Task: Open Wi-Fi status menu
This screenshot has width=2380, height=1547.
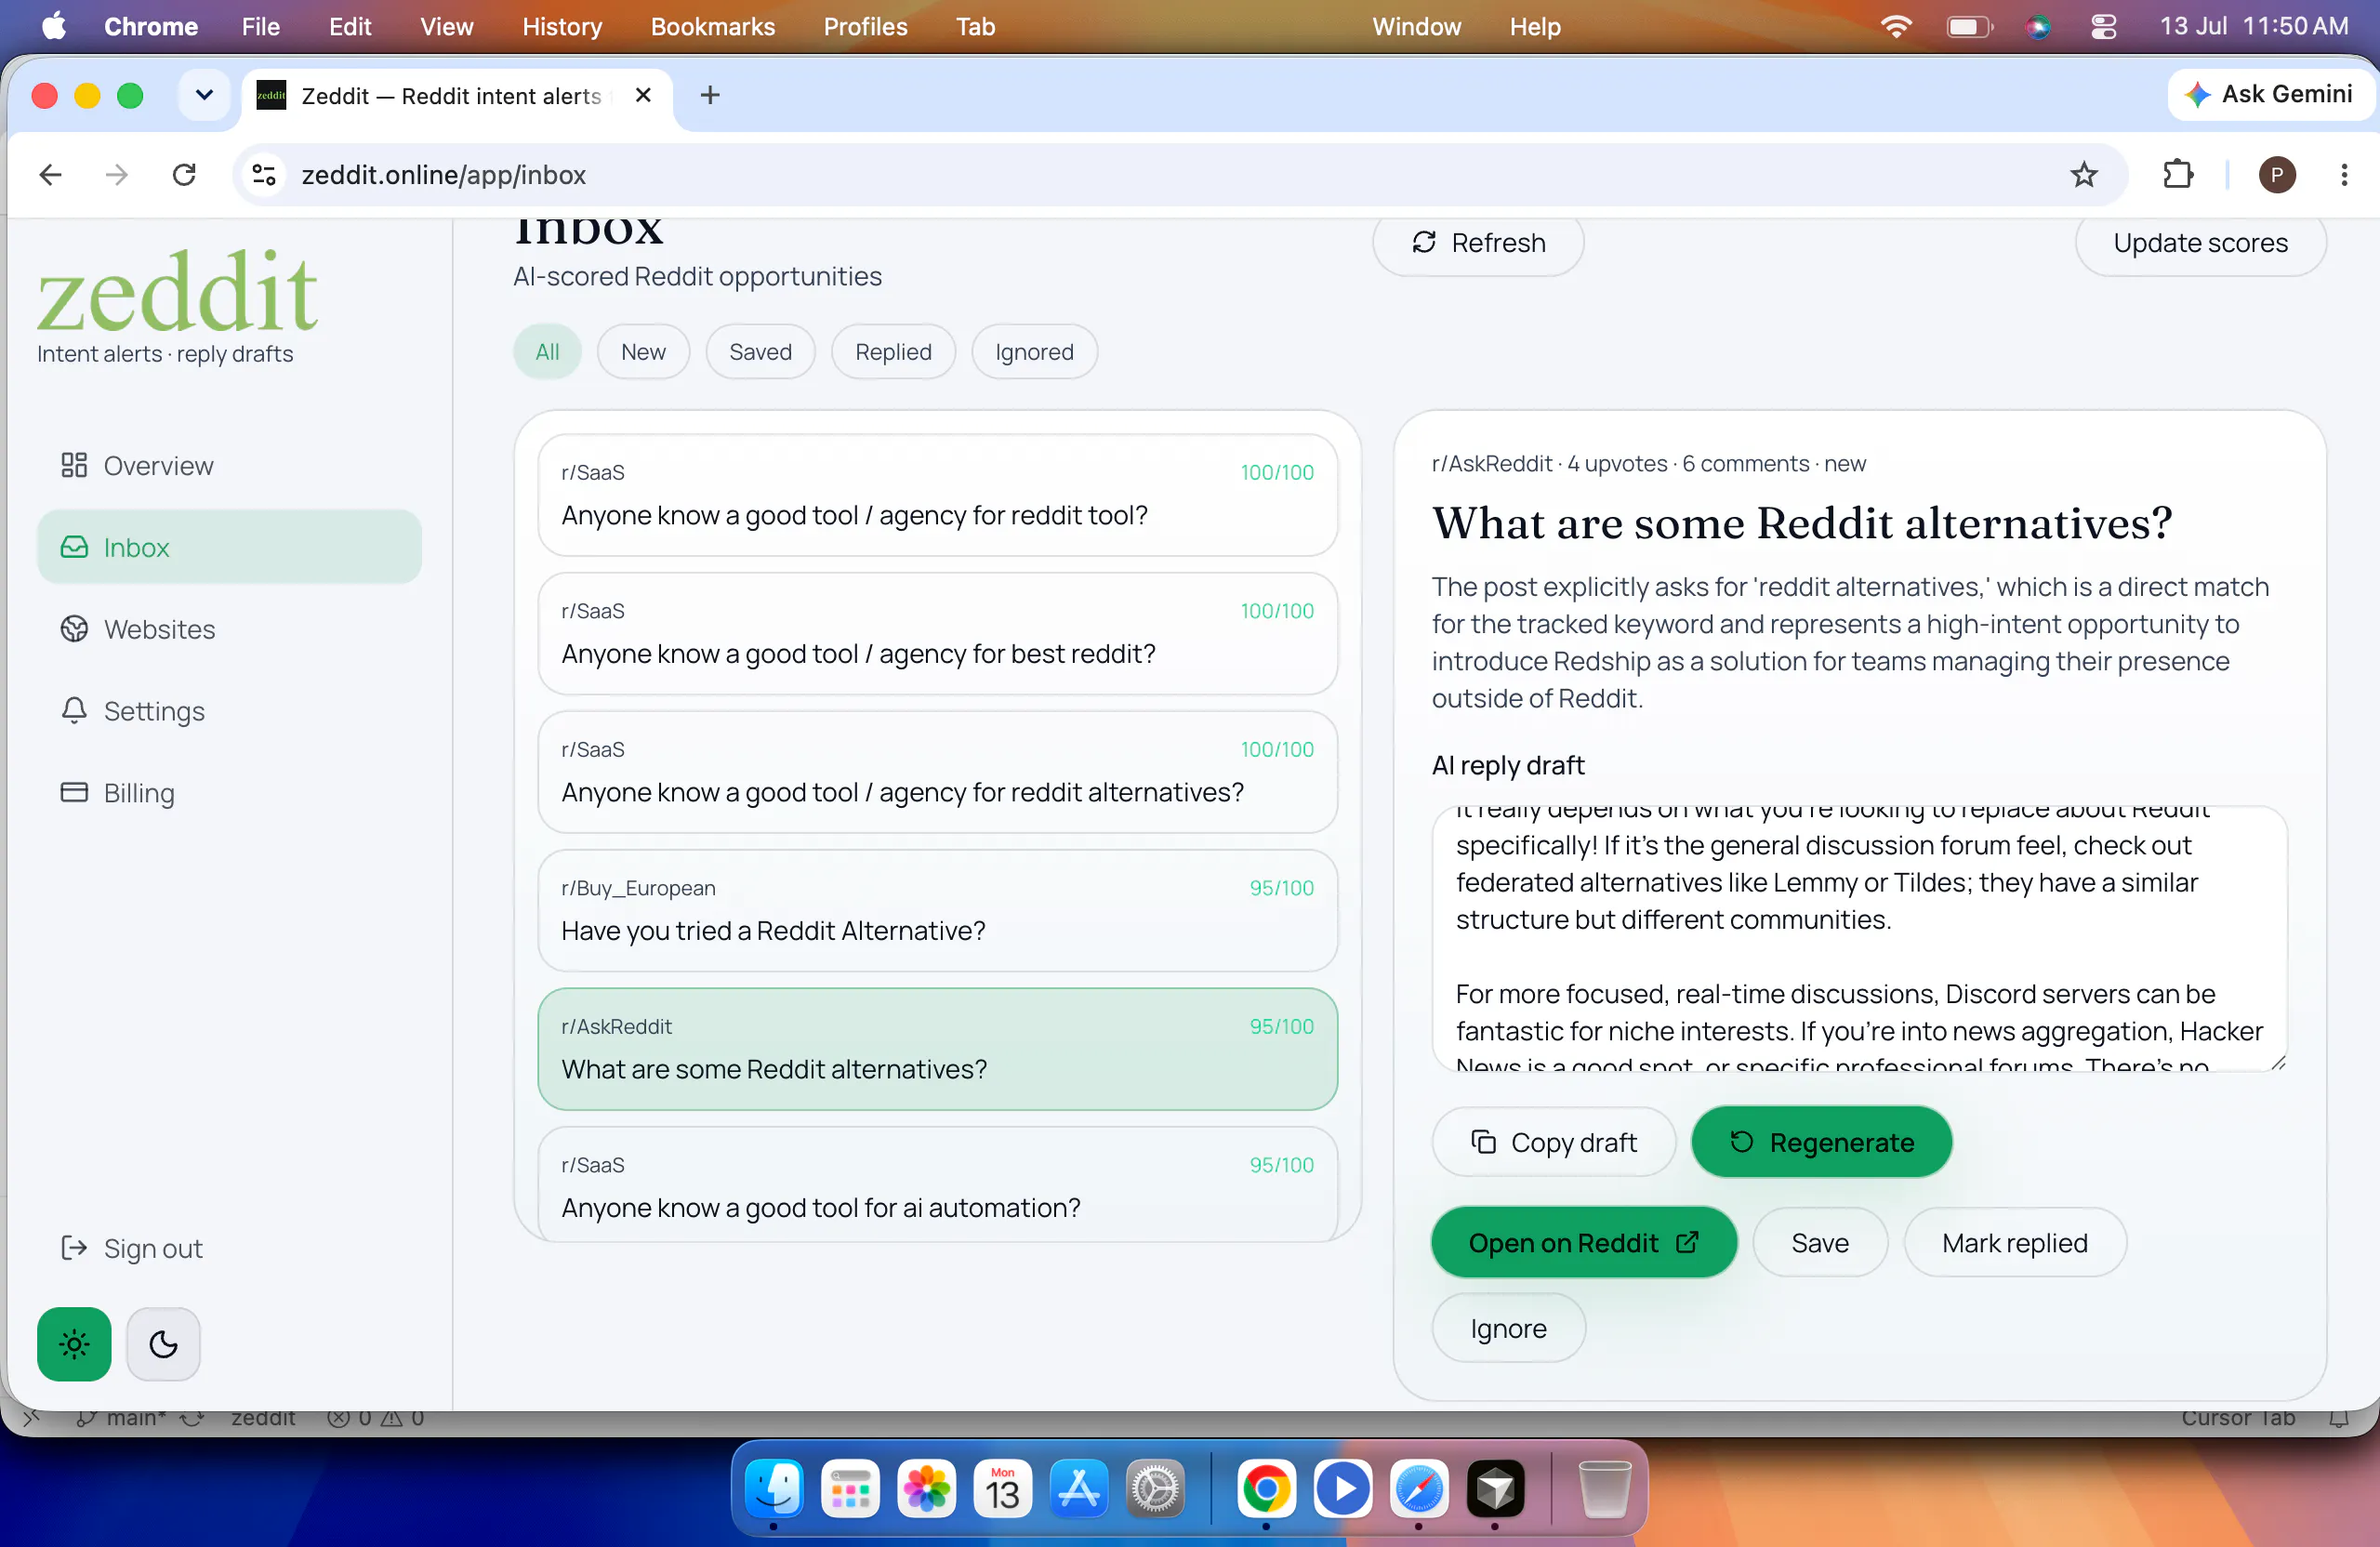Action: (1895, 26)
